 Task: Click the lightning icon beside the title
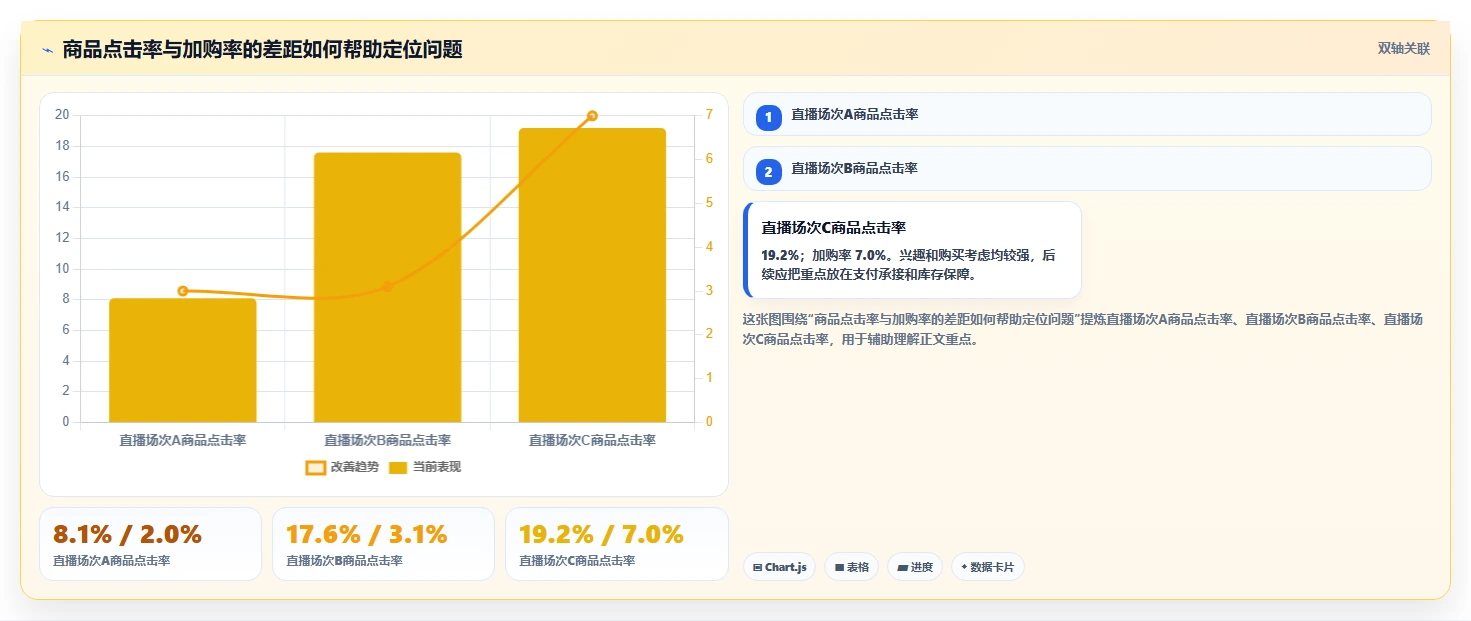pyautogui.click(x=47, y=50)
